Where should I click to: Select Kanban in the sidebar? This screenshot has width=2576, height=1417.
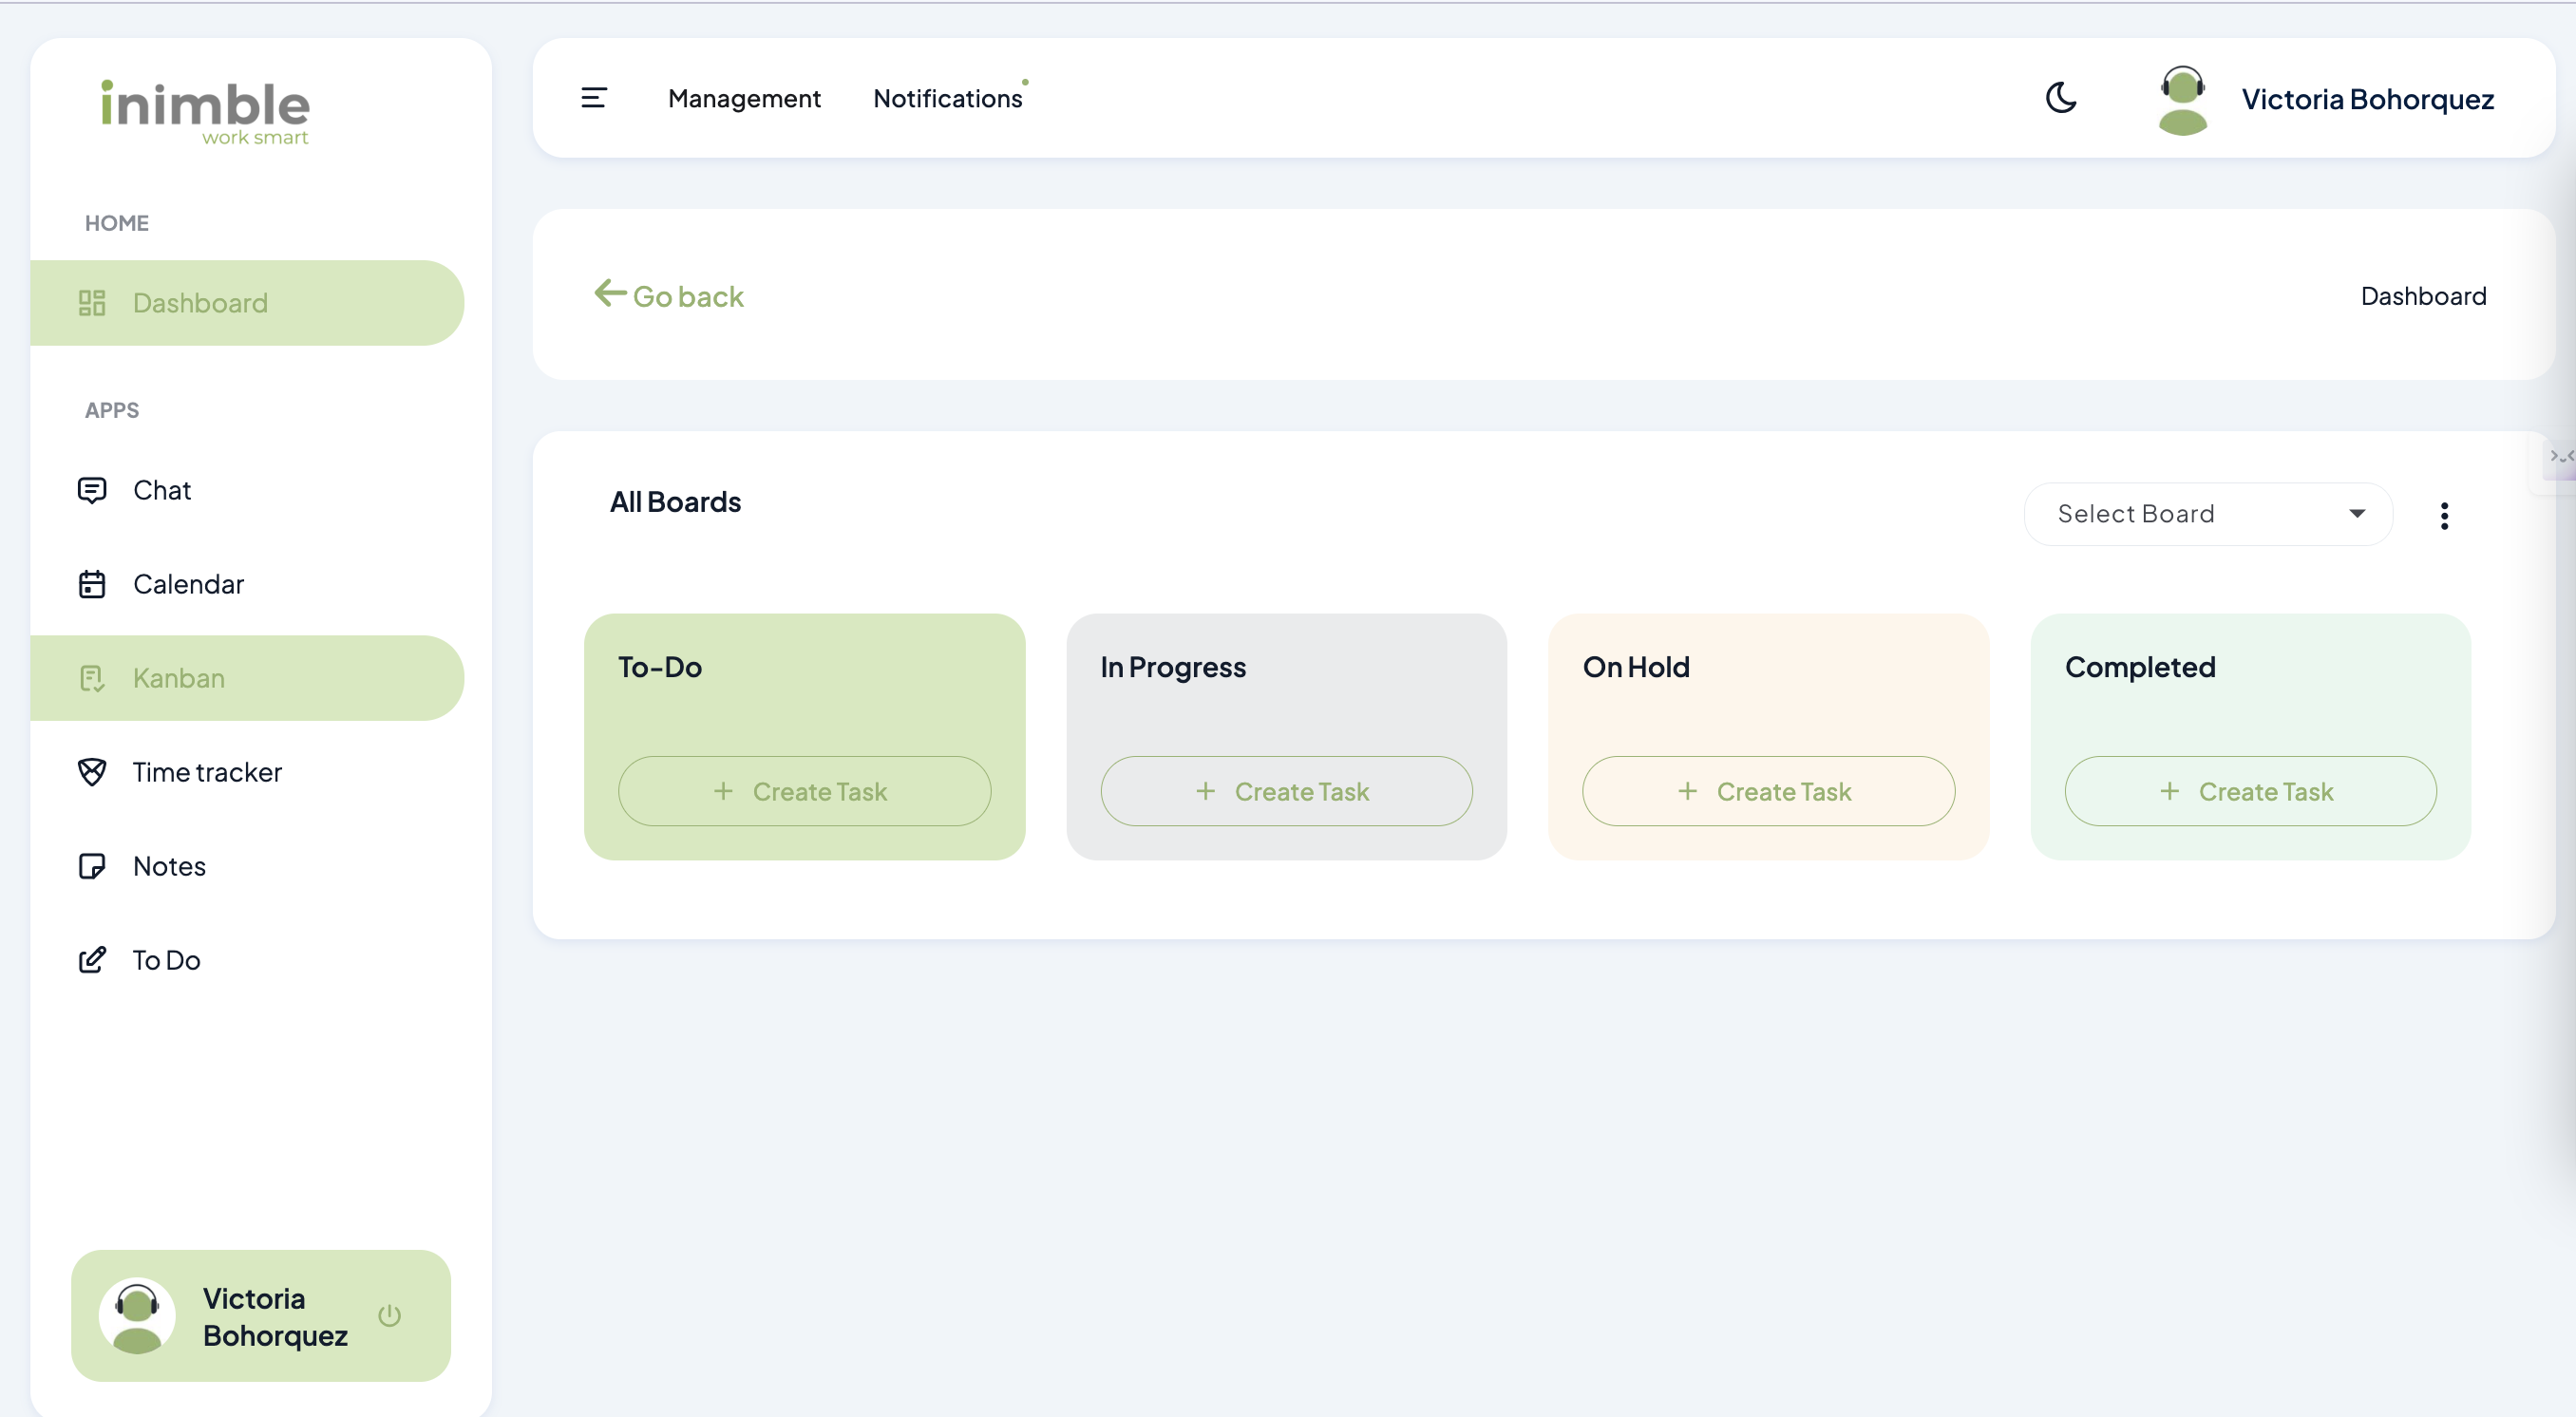click(x=178, y=678)
